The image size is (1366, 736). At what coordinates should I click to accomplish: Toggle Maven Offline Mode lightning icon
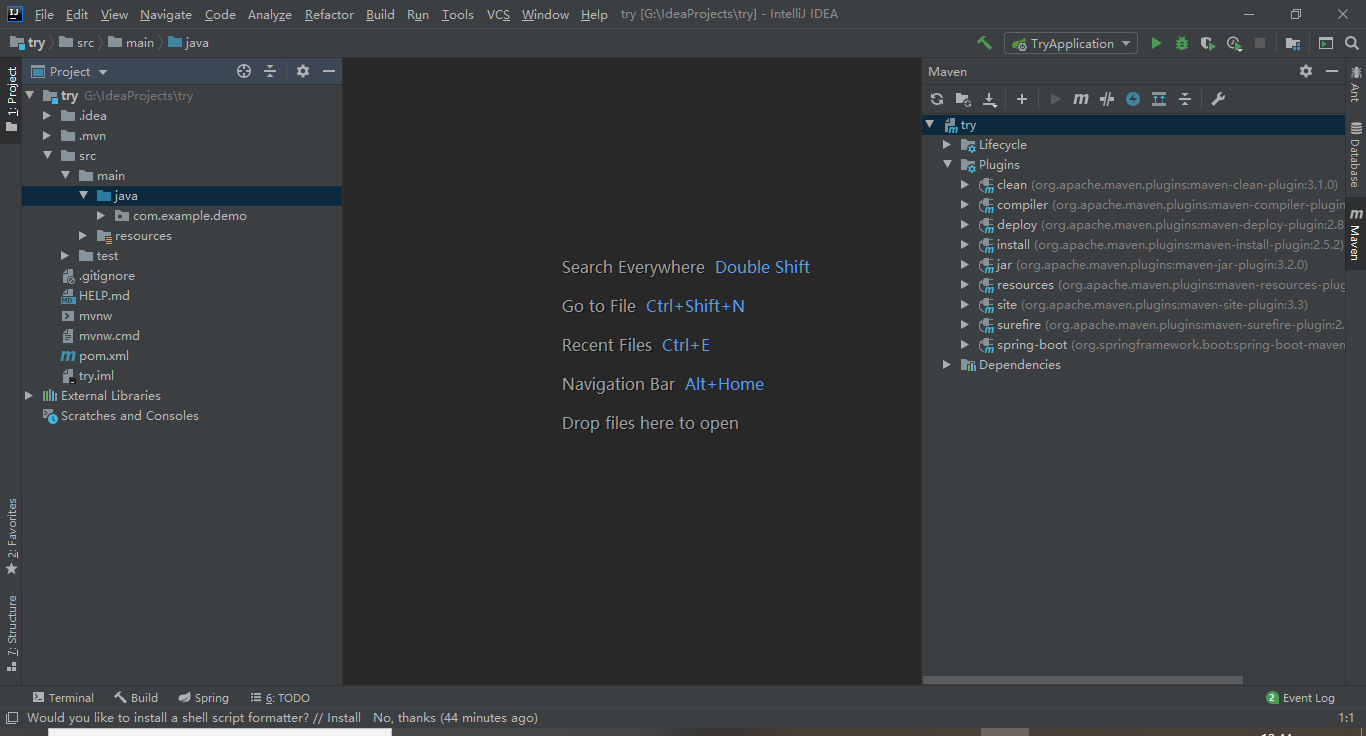(1133, 99)
